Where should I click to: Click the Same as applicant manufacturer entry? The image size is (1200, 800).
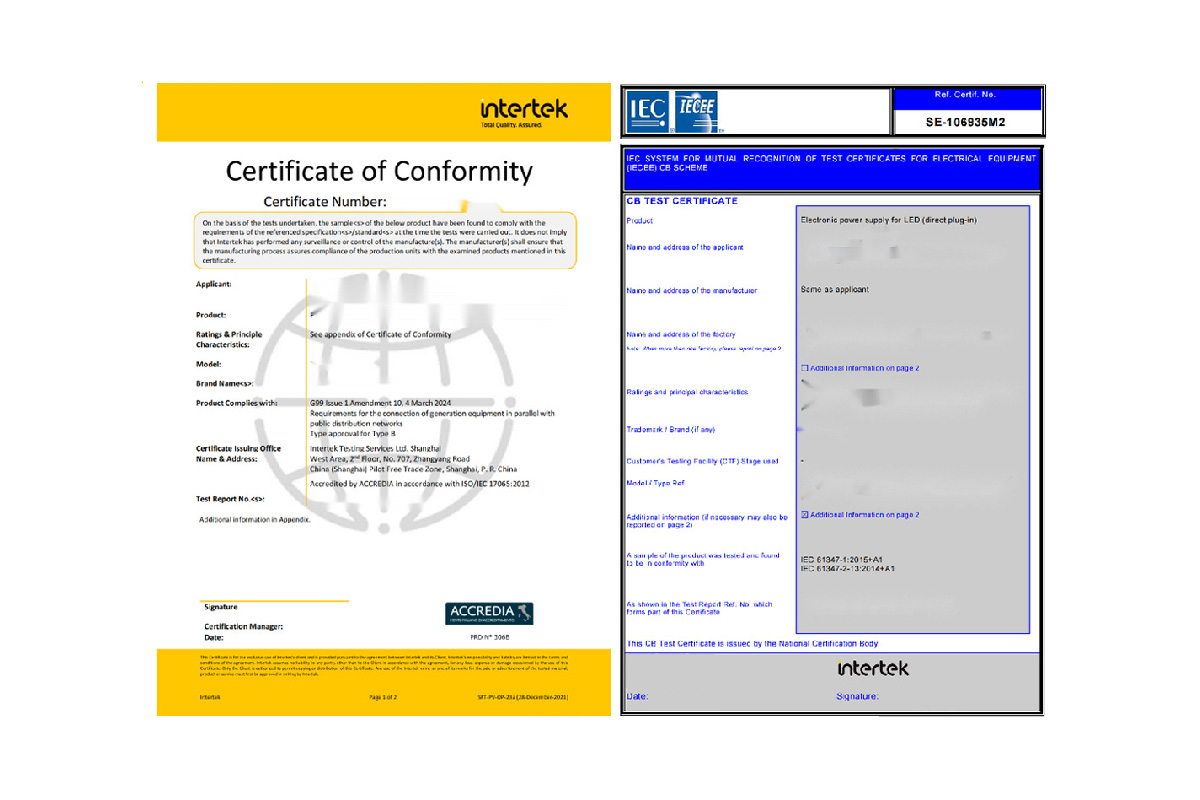point(835,290)
